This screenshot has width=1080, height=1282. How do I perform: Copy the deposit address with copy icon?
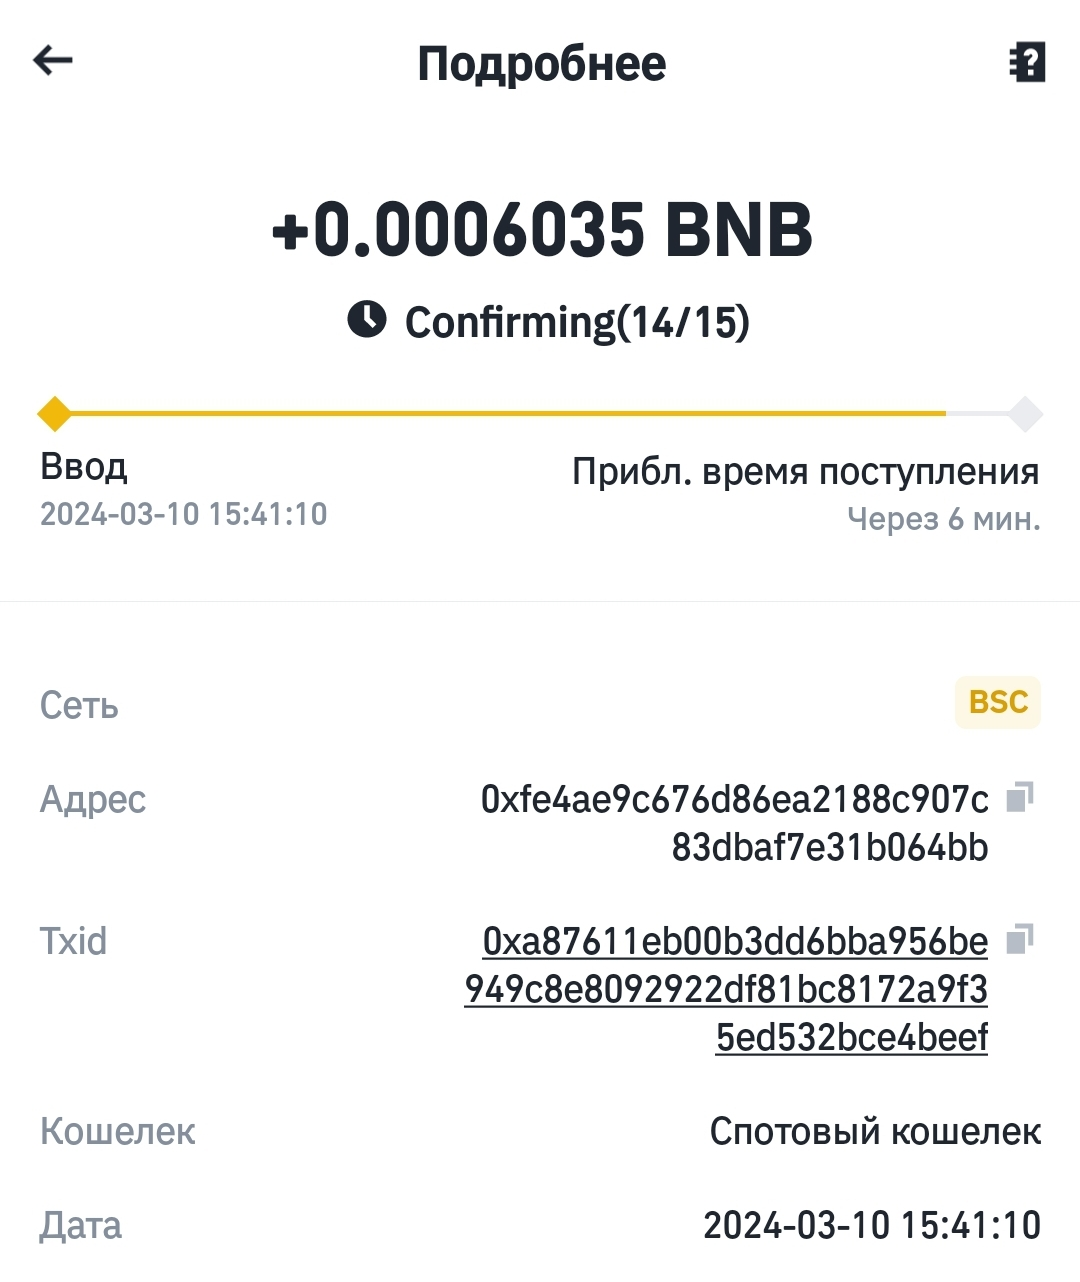point(1019,797)
